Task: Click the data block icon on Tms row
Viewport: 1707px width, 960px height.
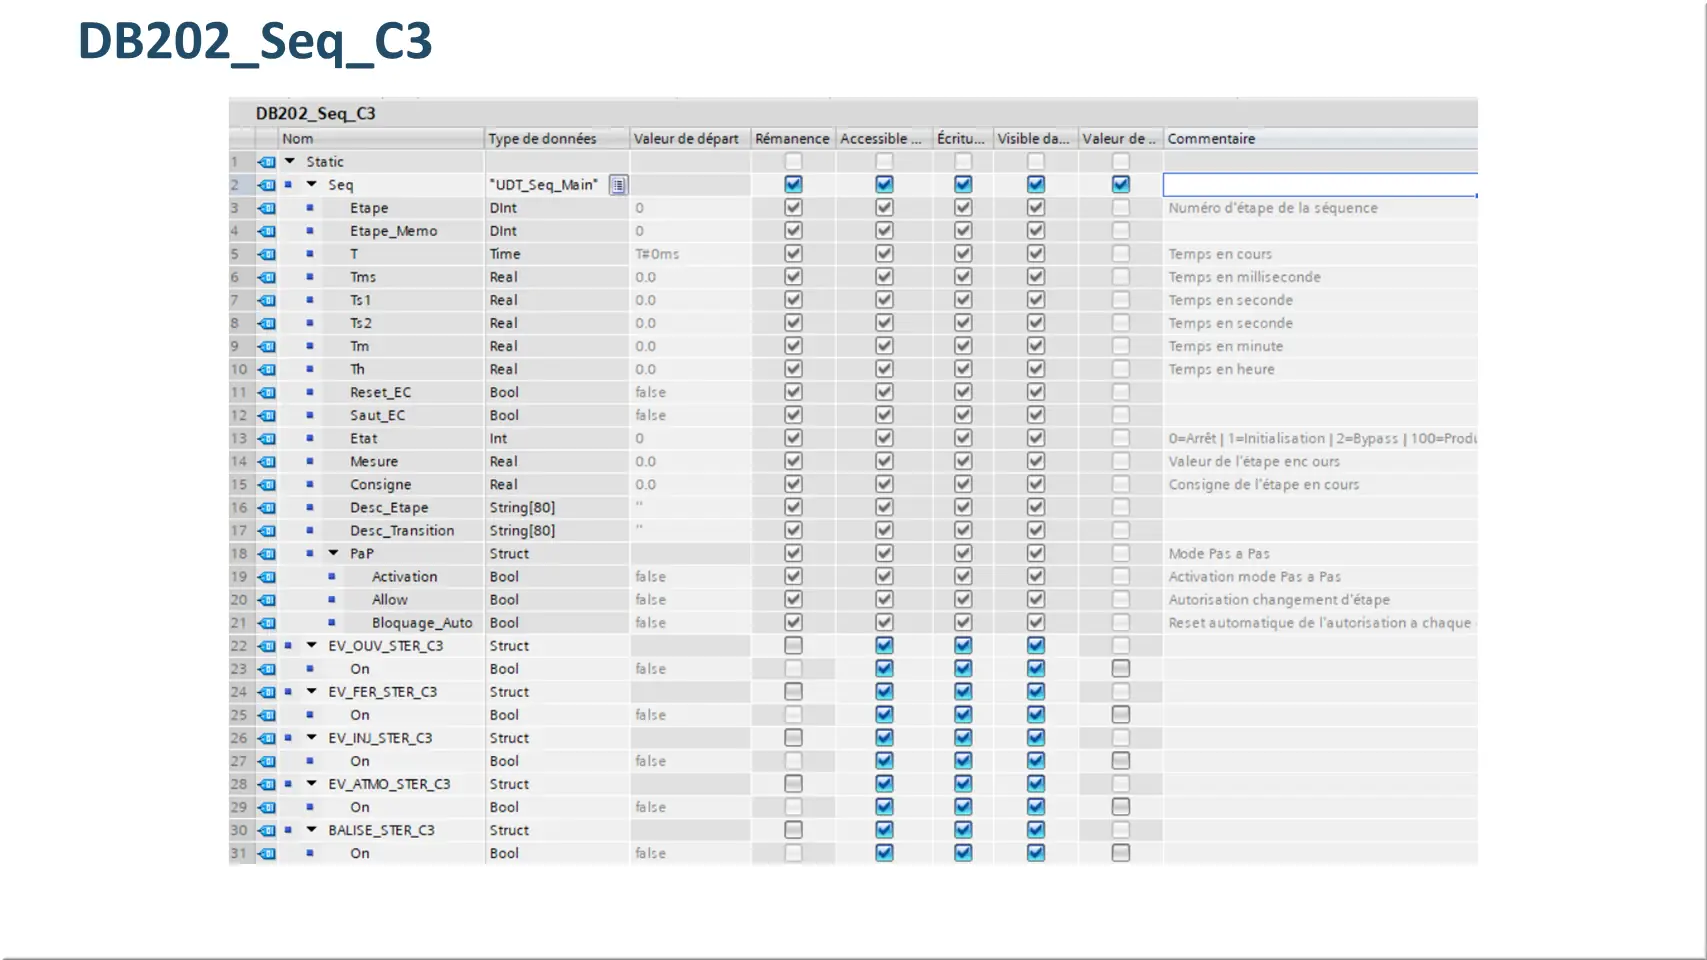Action: point(267,277)
